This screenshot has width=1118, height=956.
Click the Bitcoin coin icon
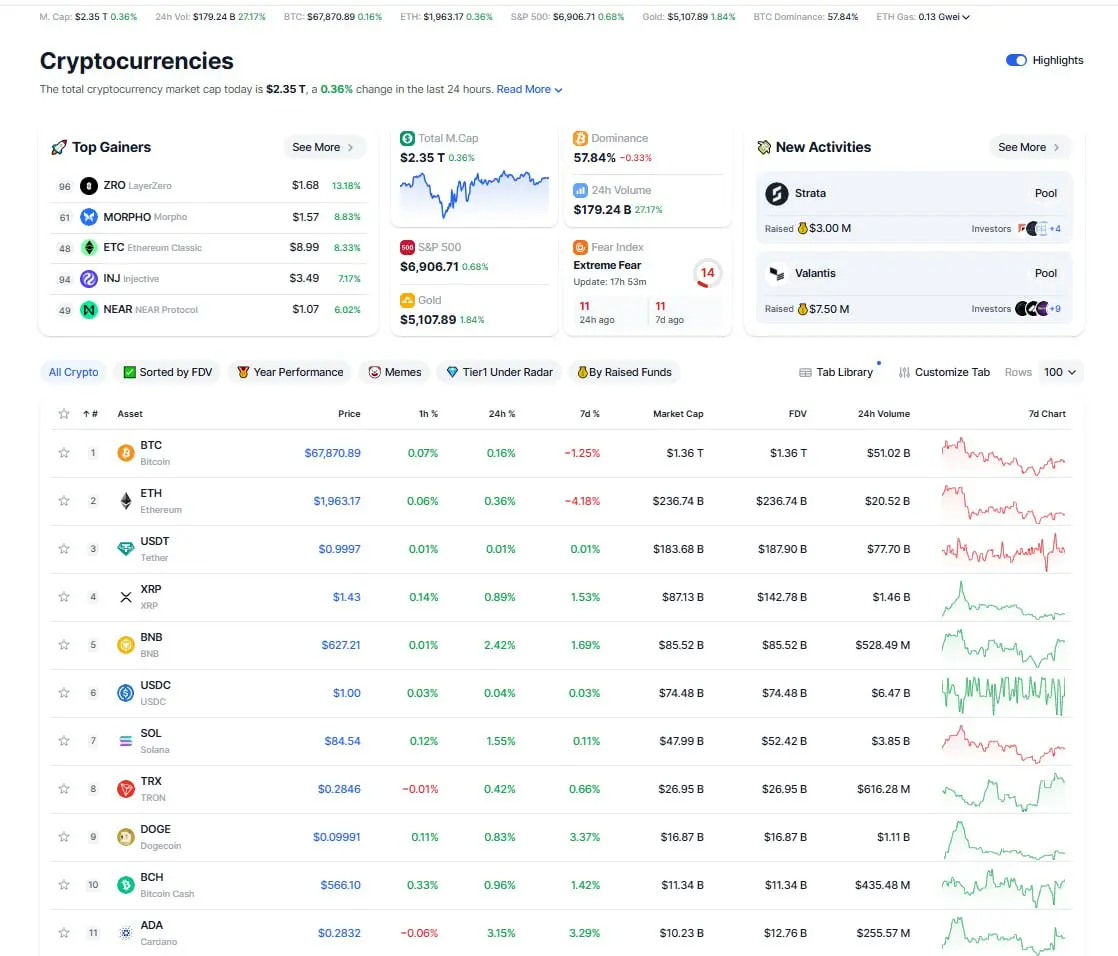pos(125,453)
